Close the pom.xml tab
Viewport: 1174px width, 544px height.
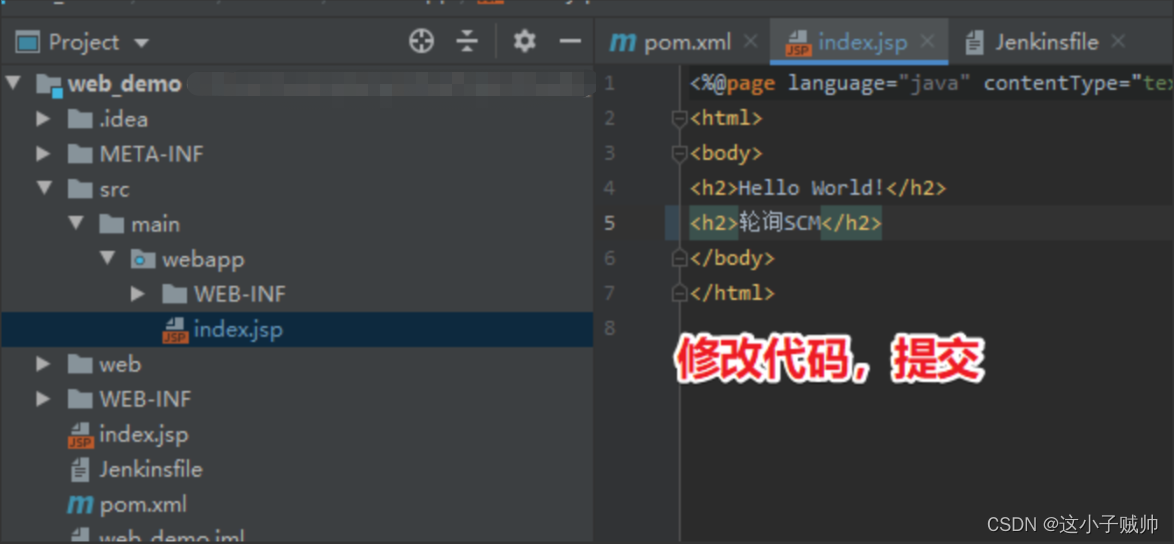point(750,42)
